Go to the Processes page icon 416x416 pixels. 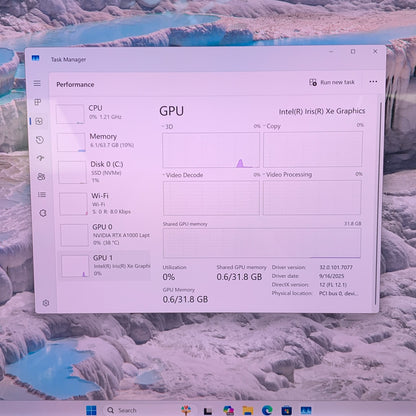point(38,102)
